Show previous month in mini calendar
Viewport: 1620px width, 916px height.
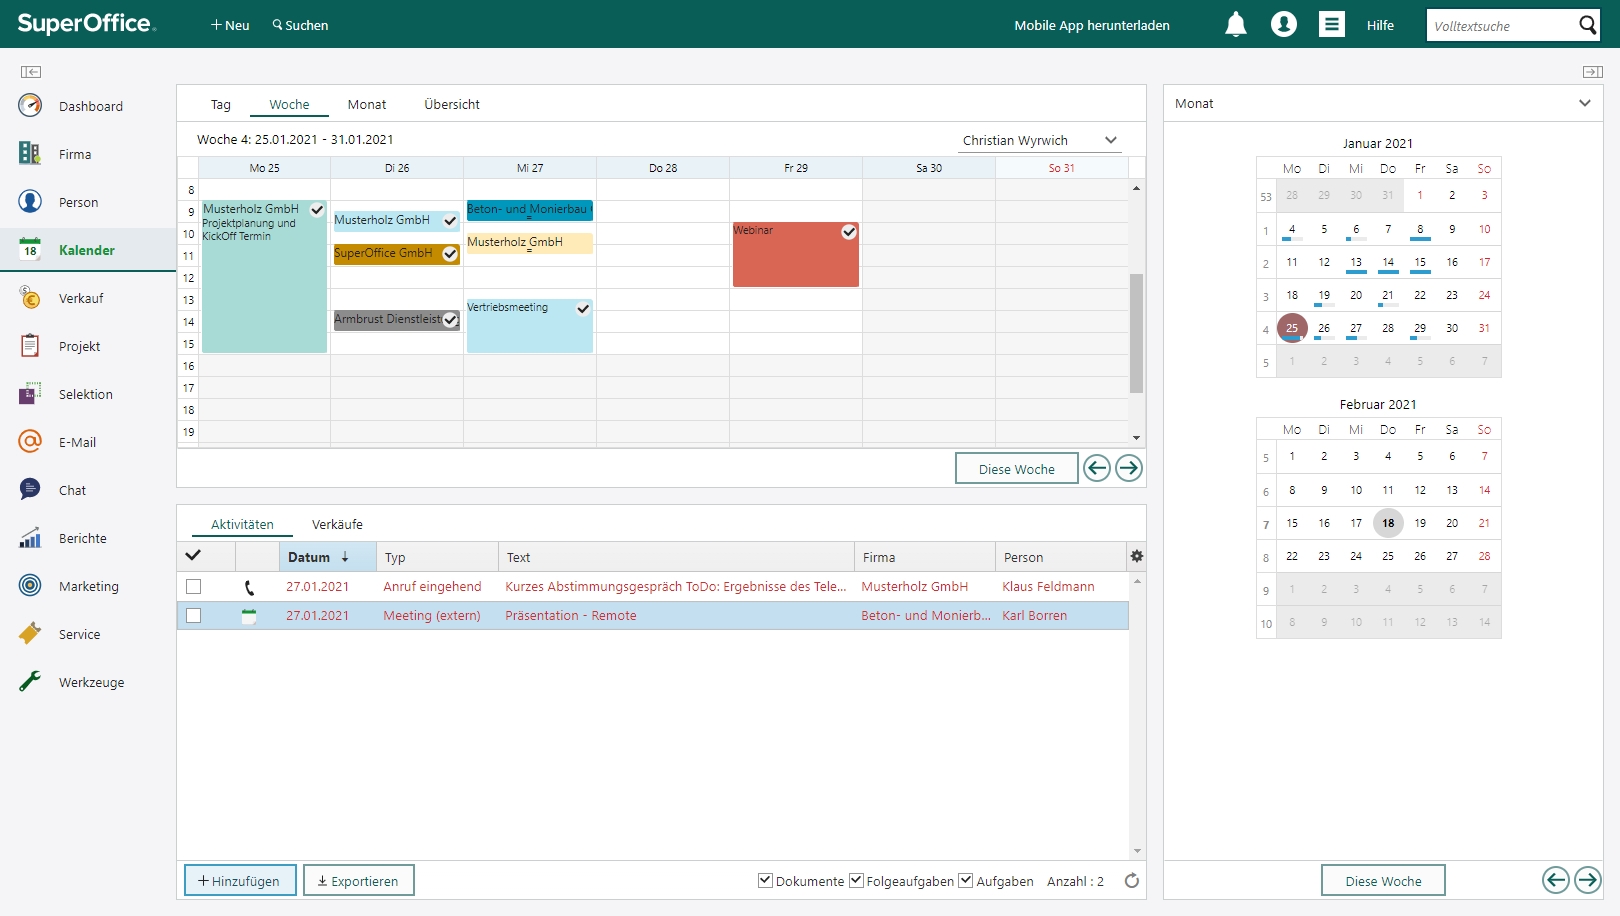pyautogui.click(x=1556, y=880)
